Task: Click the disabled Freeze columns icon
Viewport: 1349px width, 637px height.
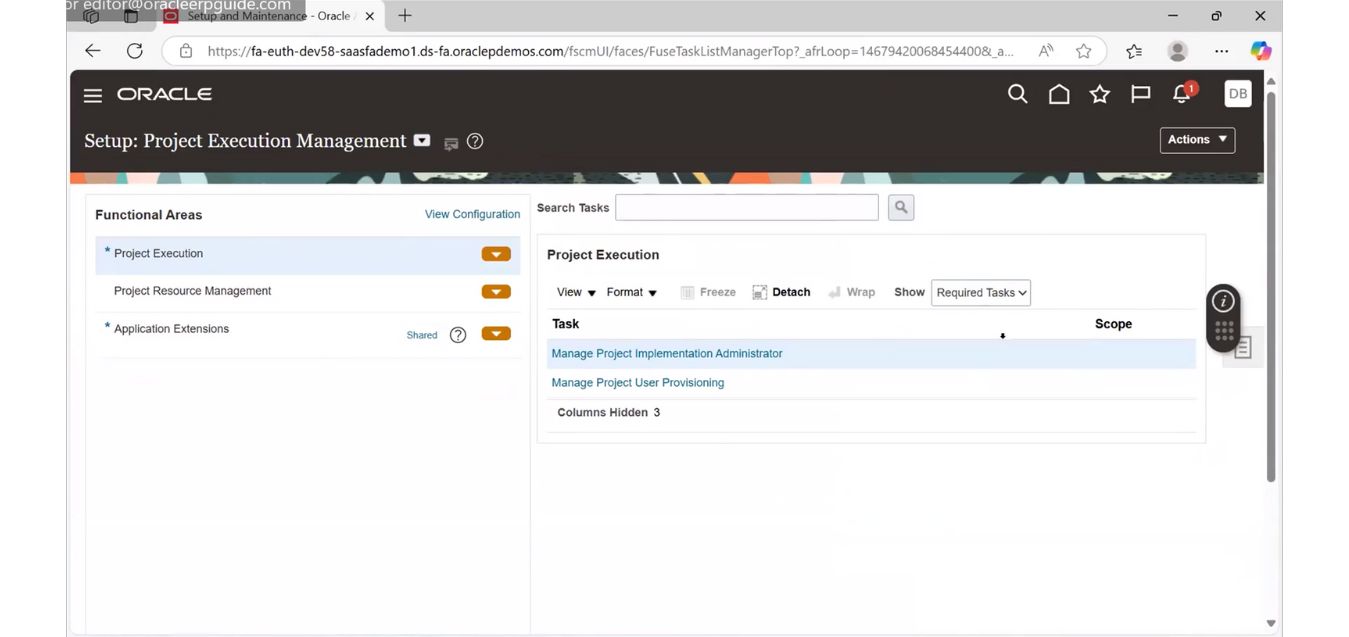Action: (708, 292)
